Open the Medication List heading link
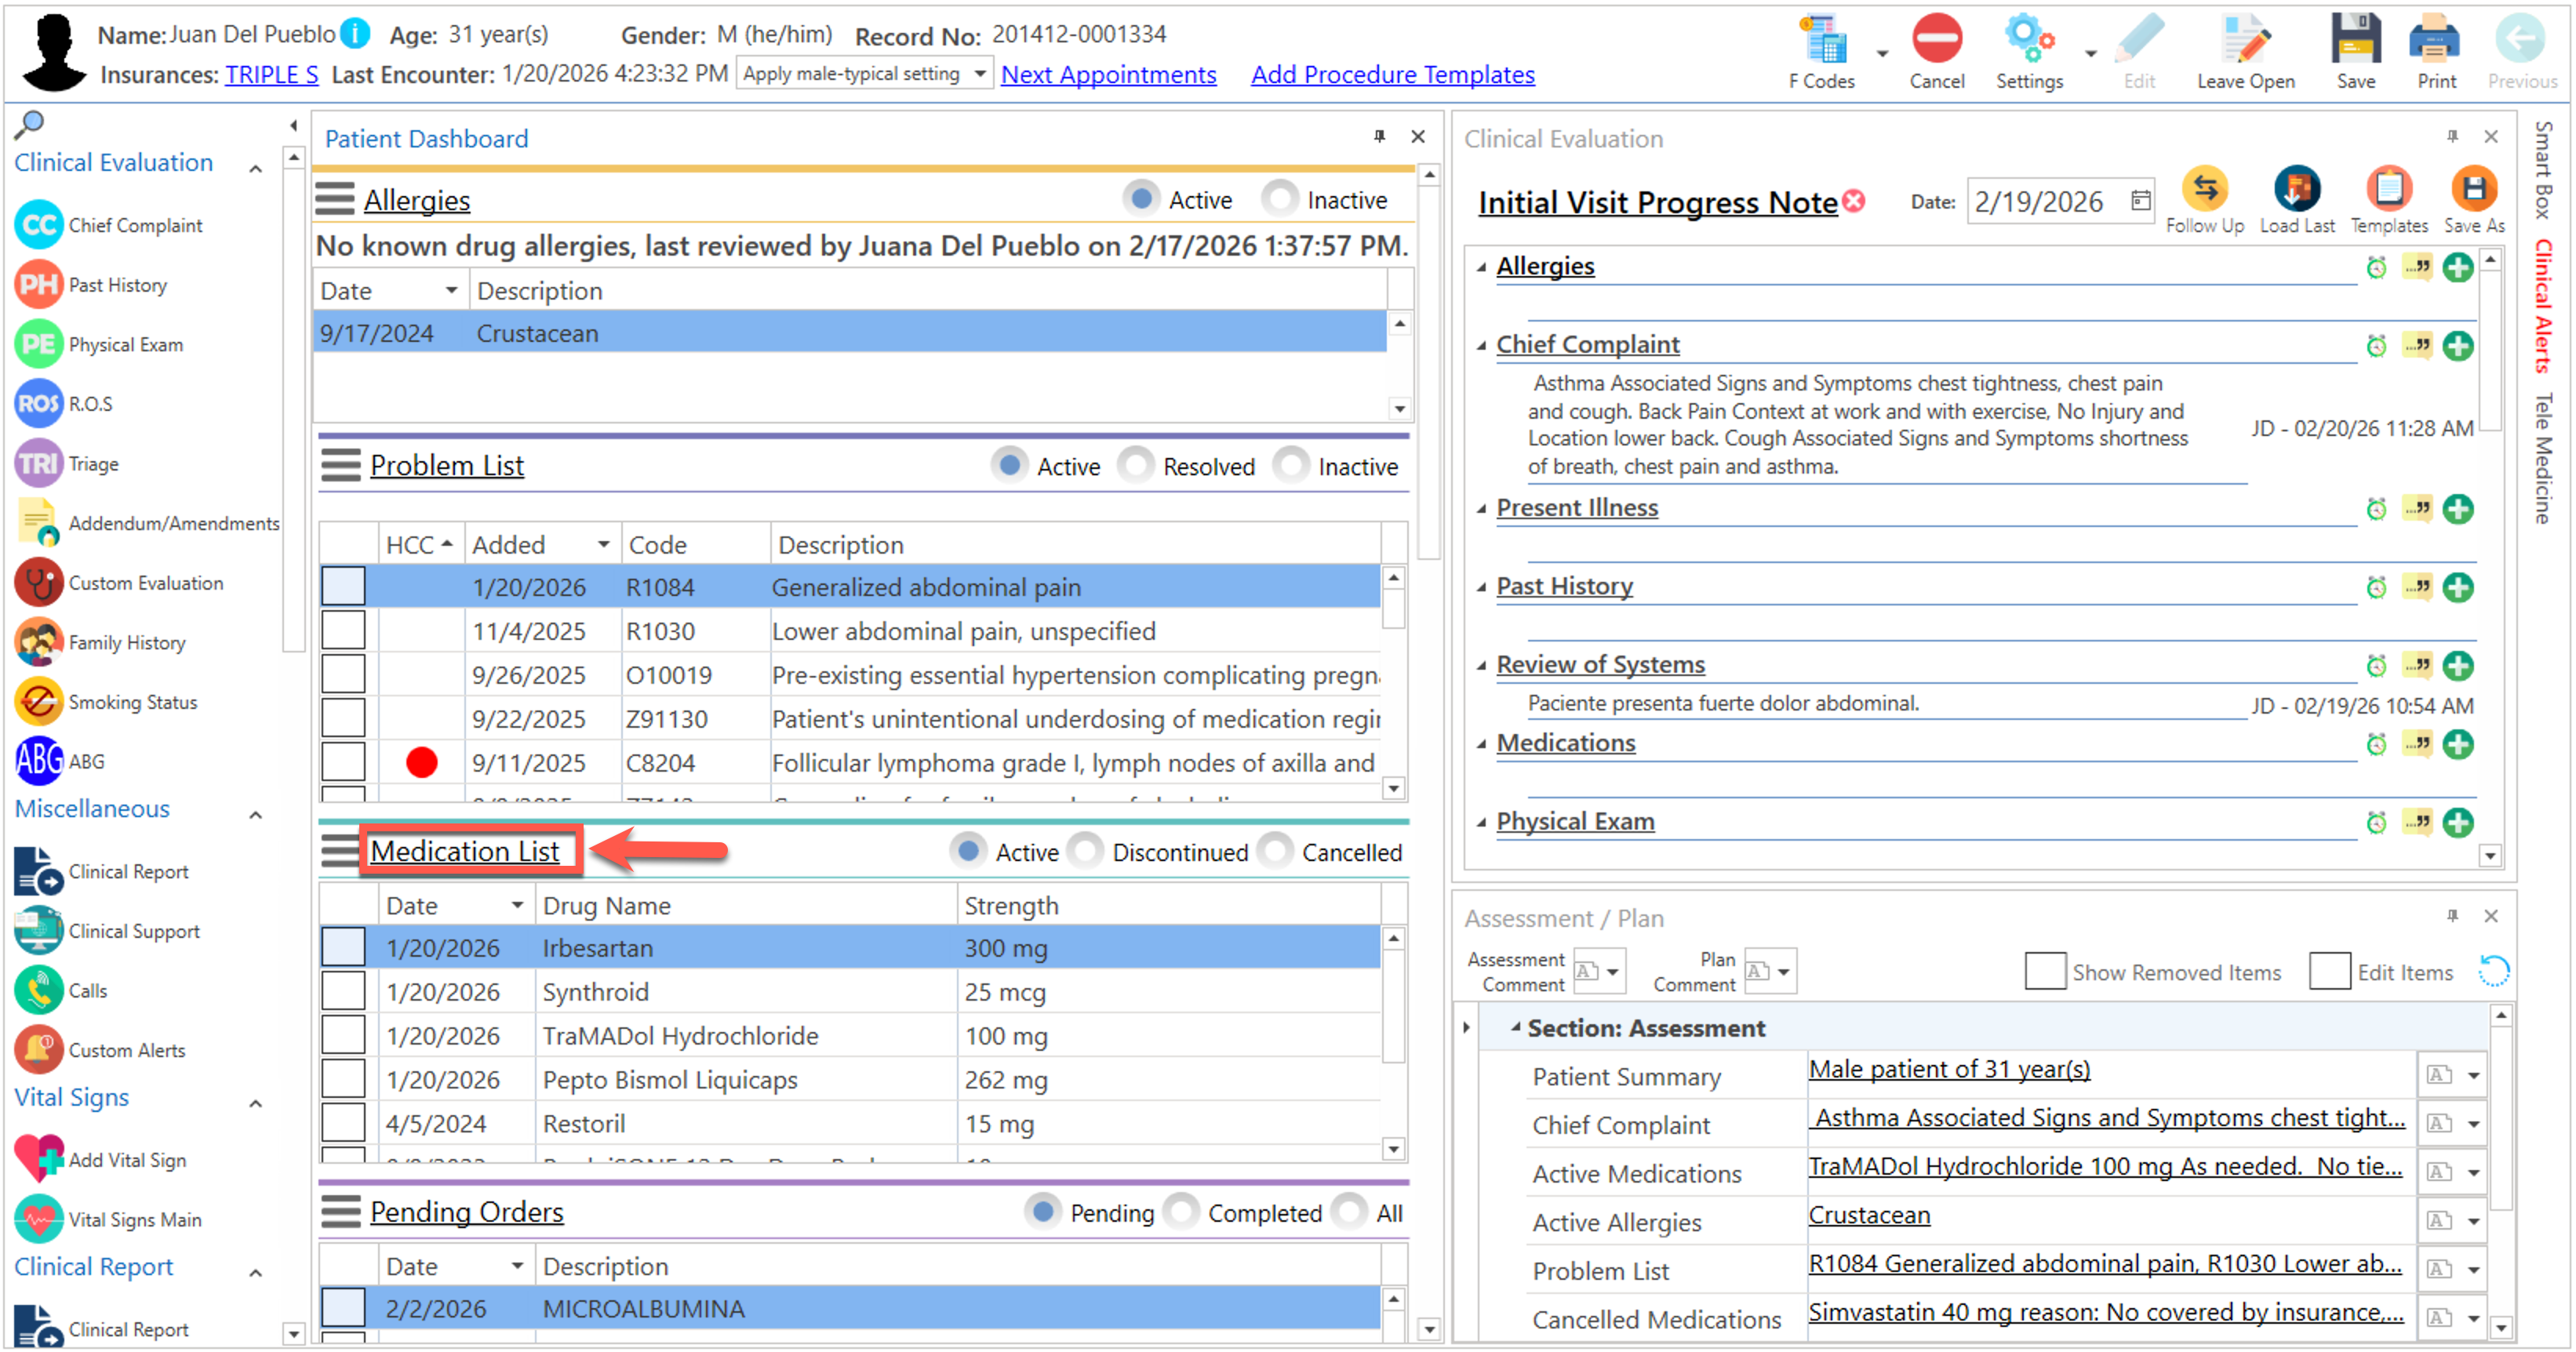The image size is (2576, 1352). coord(464,851)
